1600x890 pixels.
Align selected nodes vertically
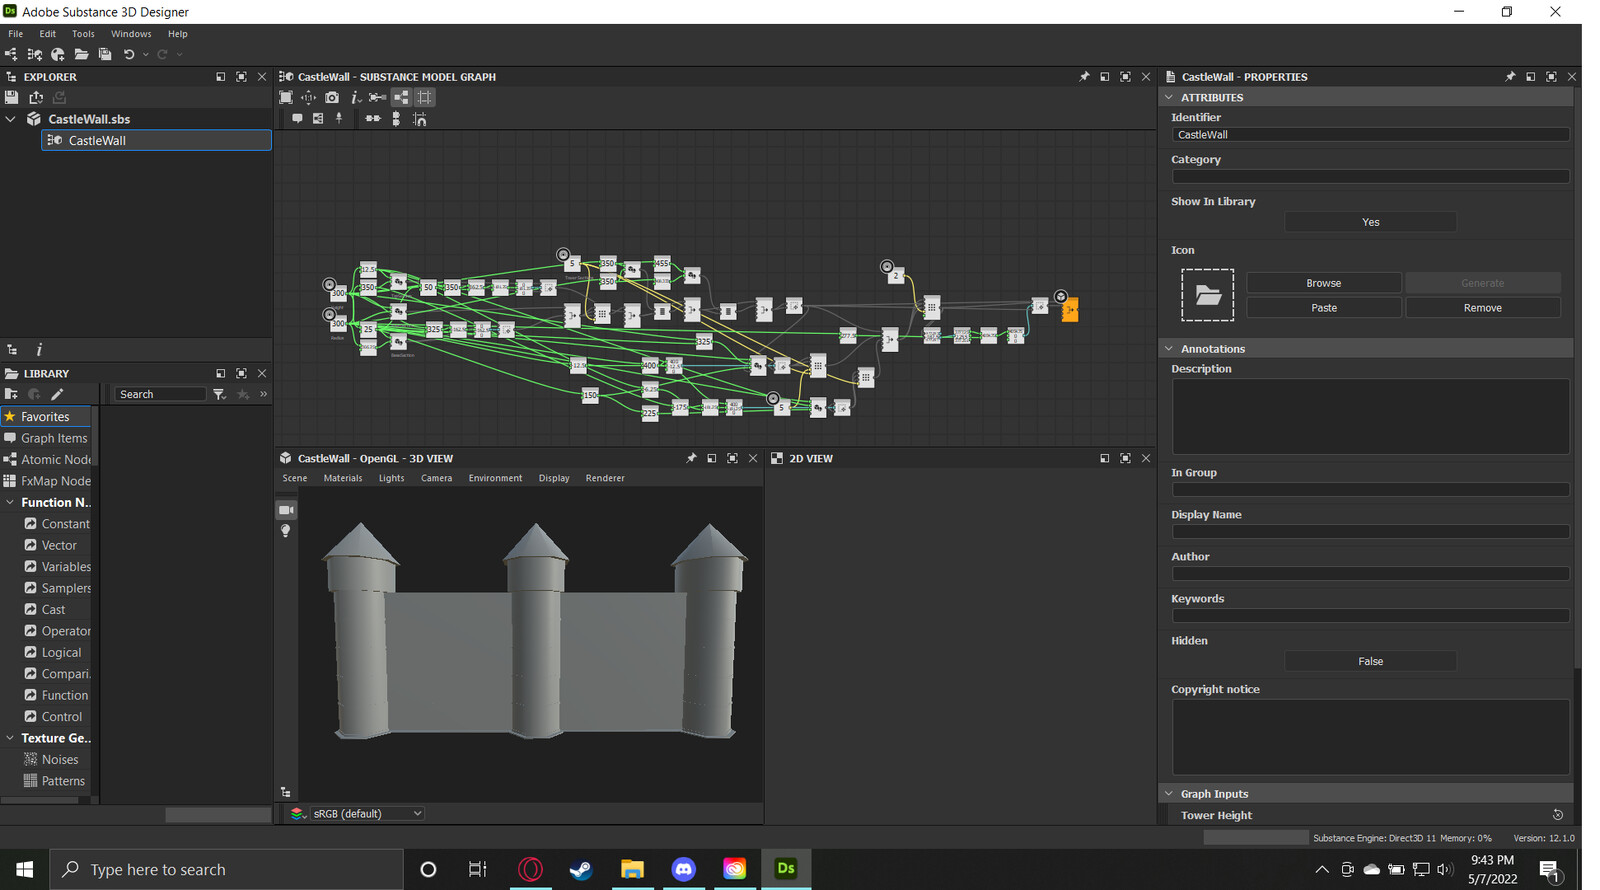click(396, 118)
